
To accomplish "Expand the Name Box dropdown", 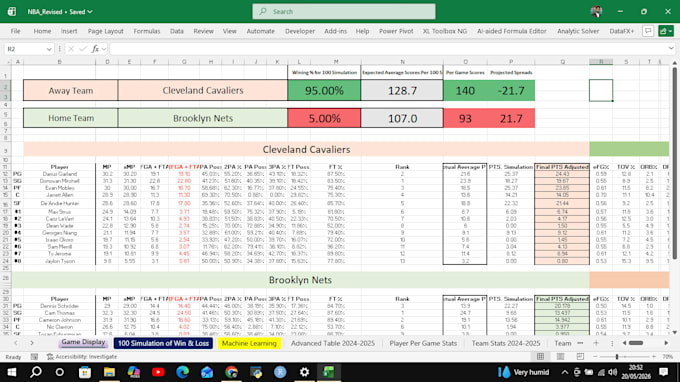I will tap(49, 49).
